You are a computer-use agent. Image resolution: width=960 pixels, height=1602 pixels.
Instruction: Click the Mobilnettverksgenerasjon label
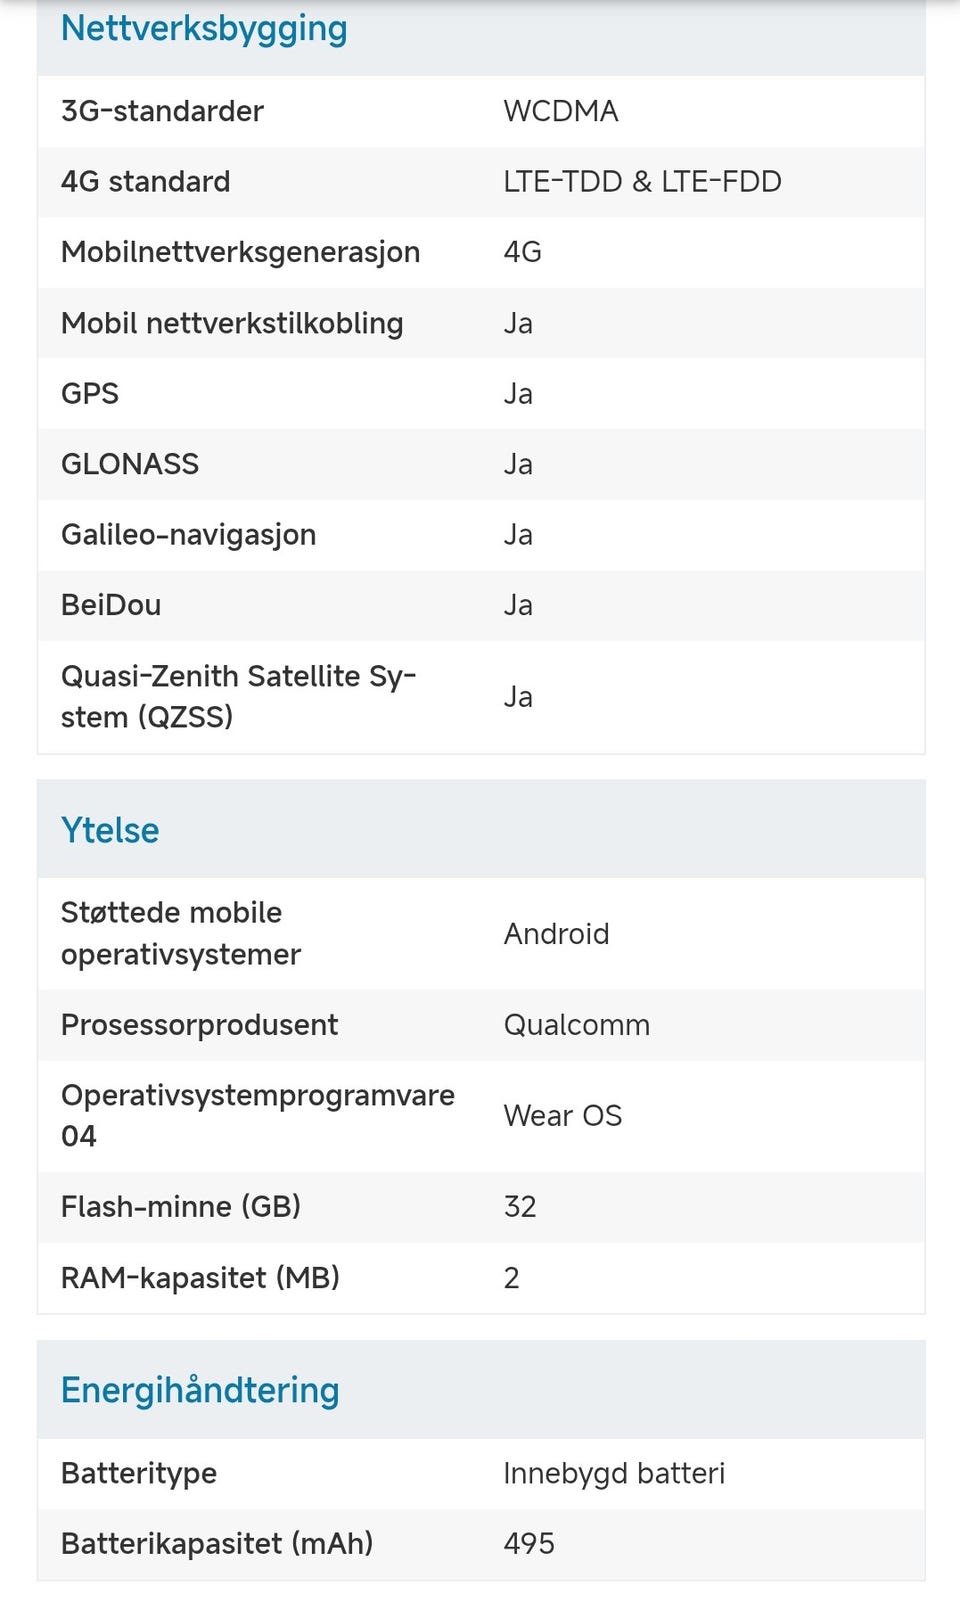pos(240,252)
